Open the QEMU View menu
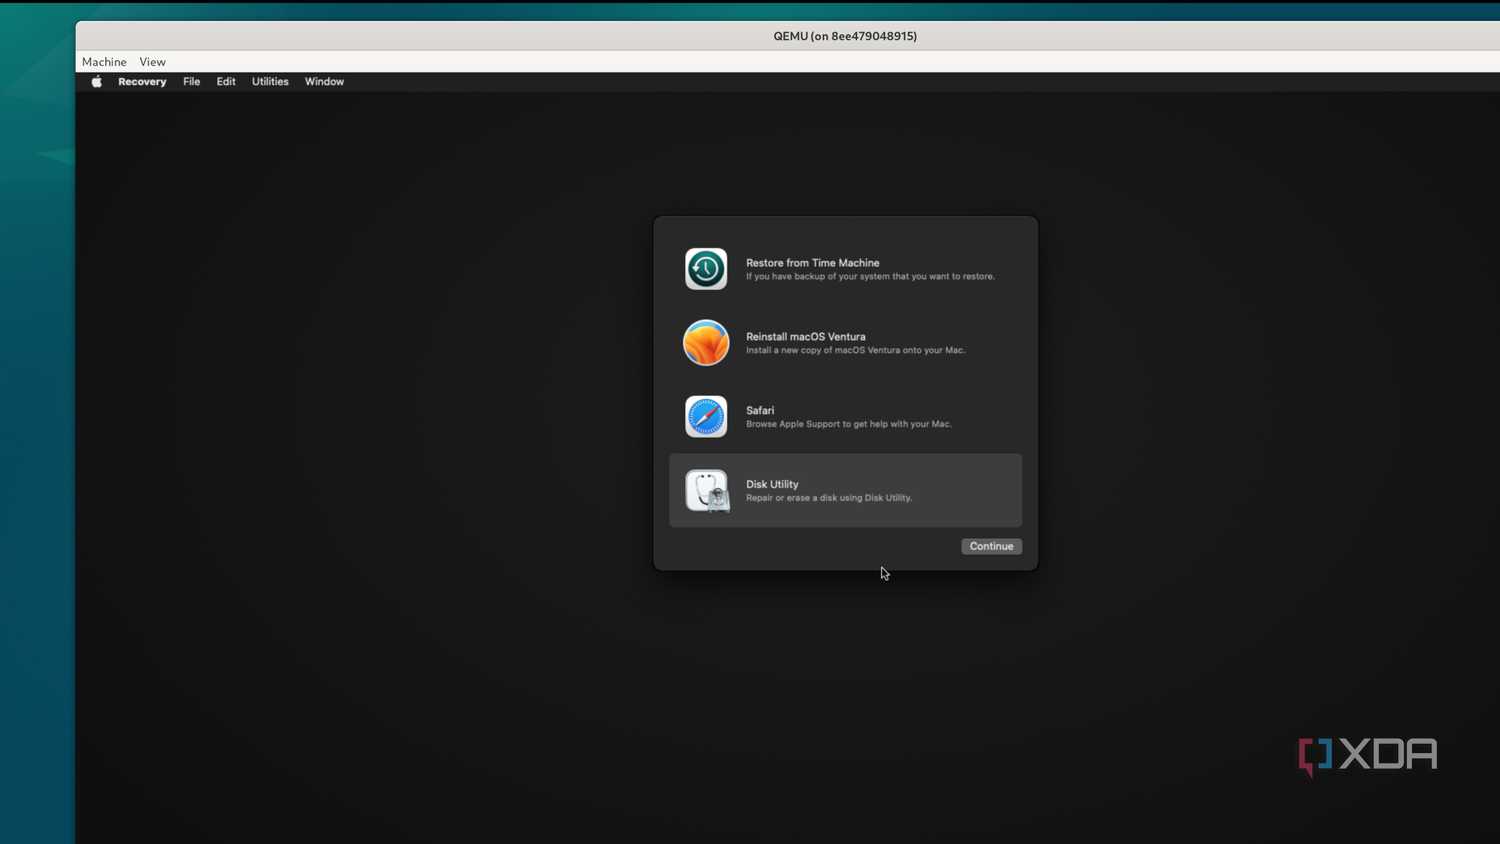1500x844 pixels. 152,62
